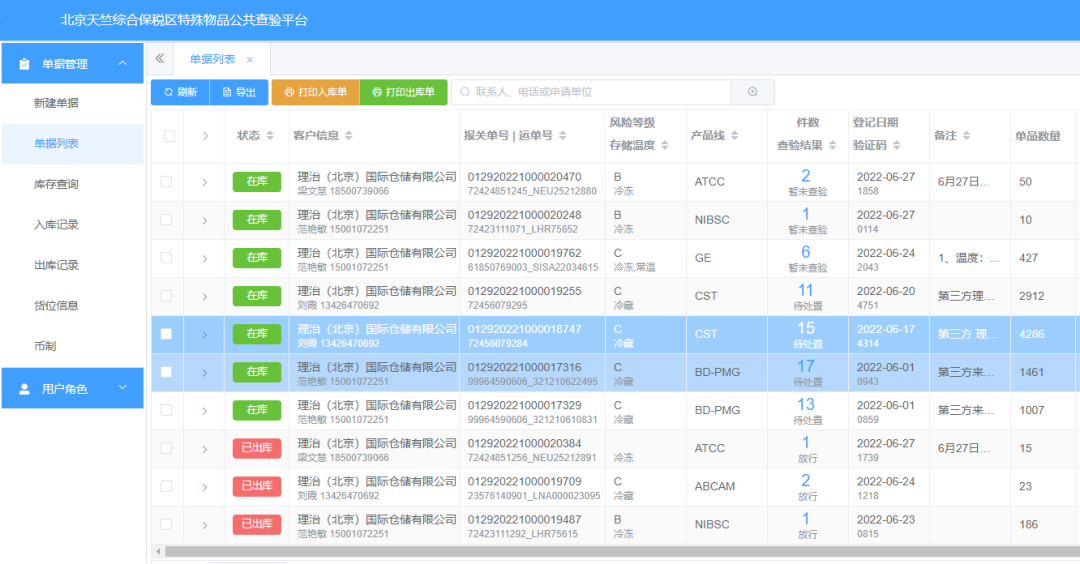This screenshot has height=564, width=1080.
Task: Open 出库记录 menu item
Action: coord(72,265)
